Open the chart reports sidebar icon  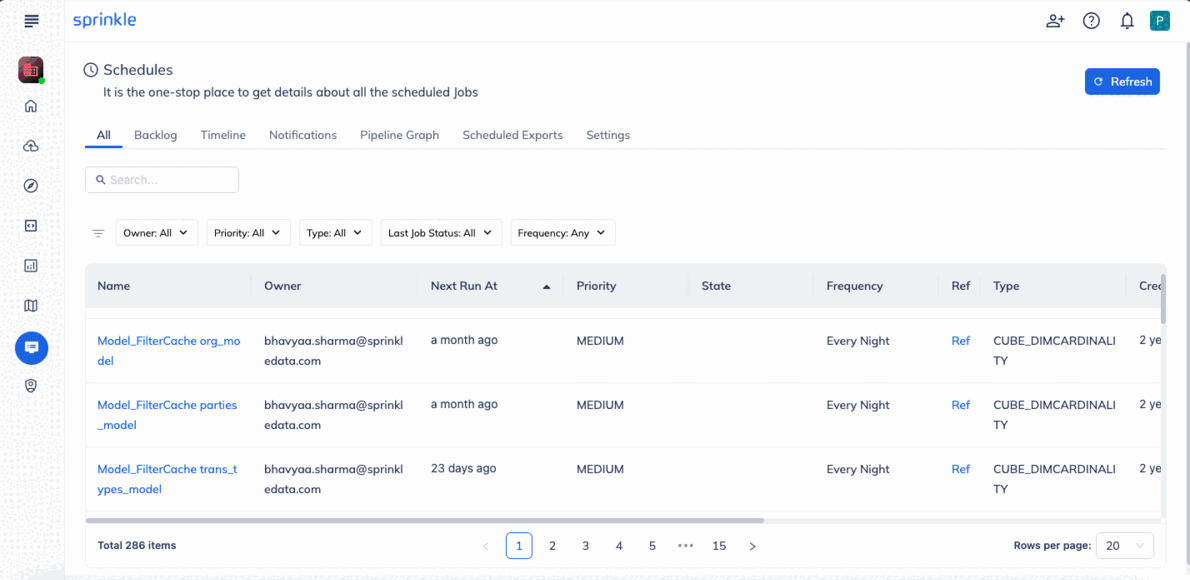pos(31,266)
